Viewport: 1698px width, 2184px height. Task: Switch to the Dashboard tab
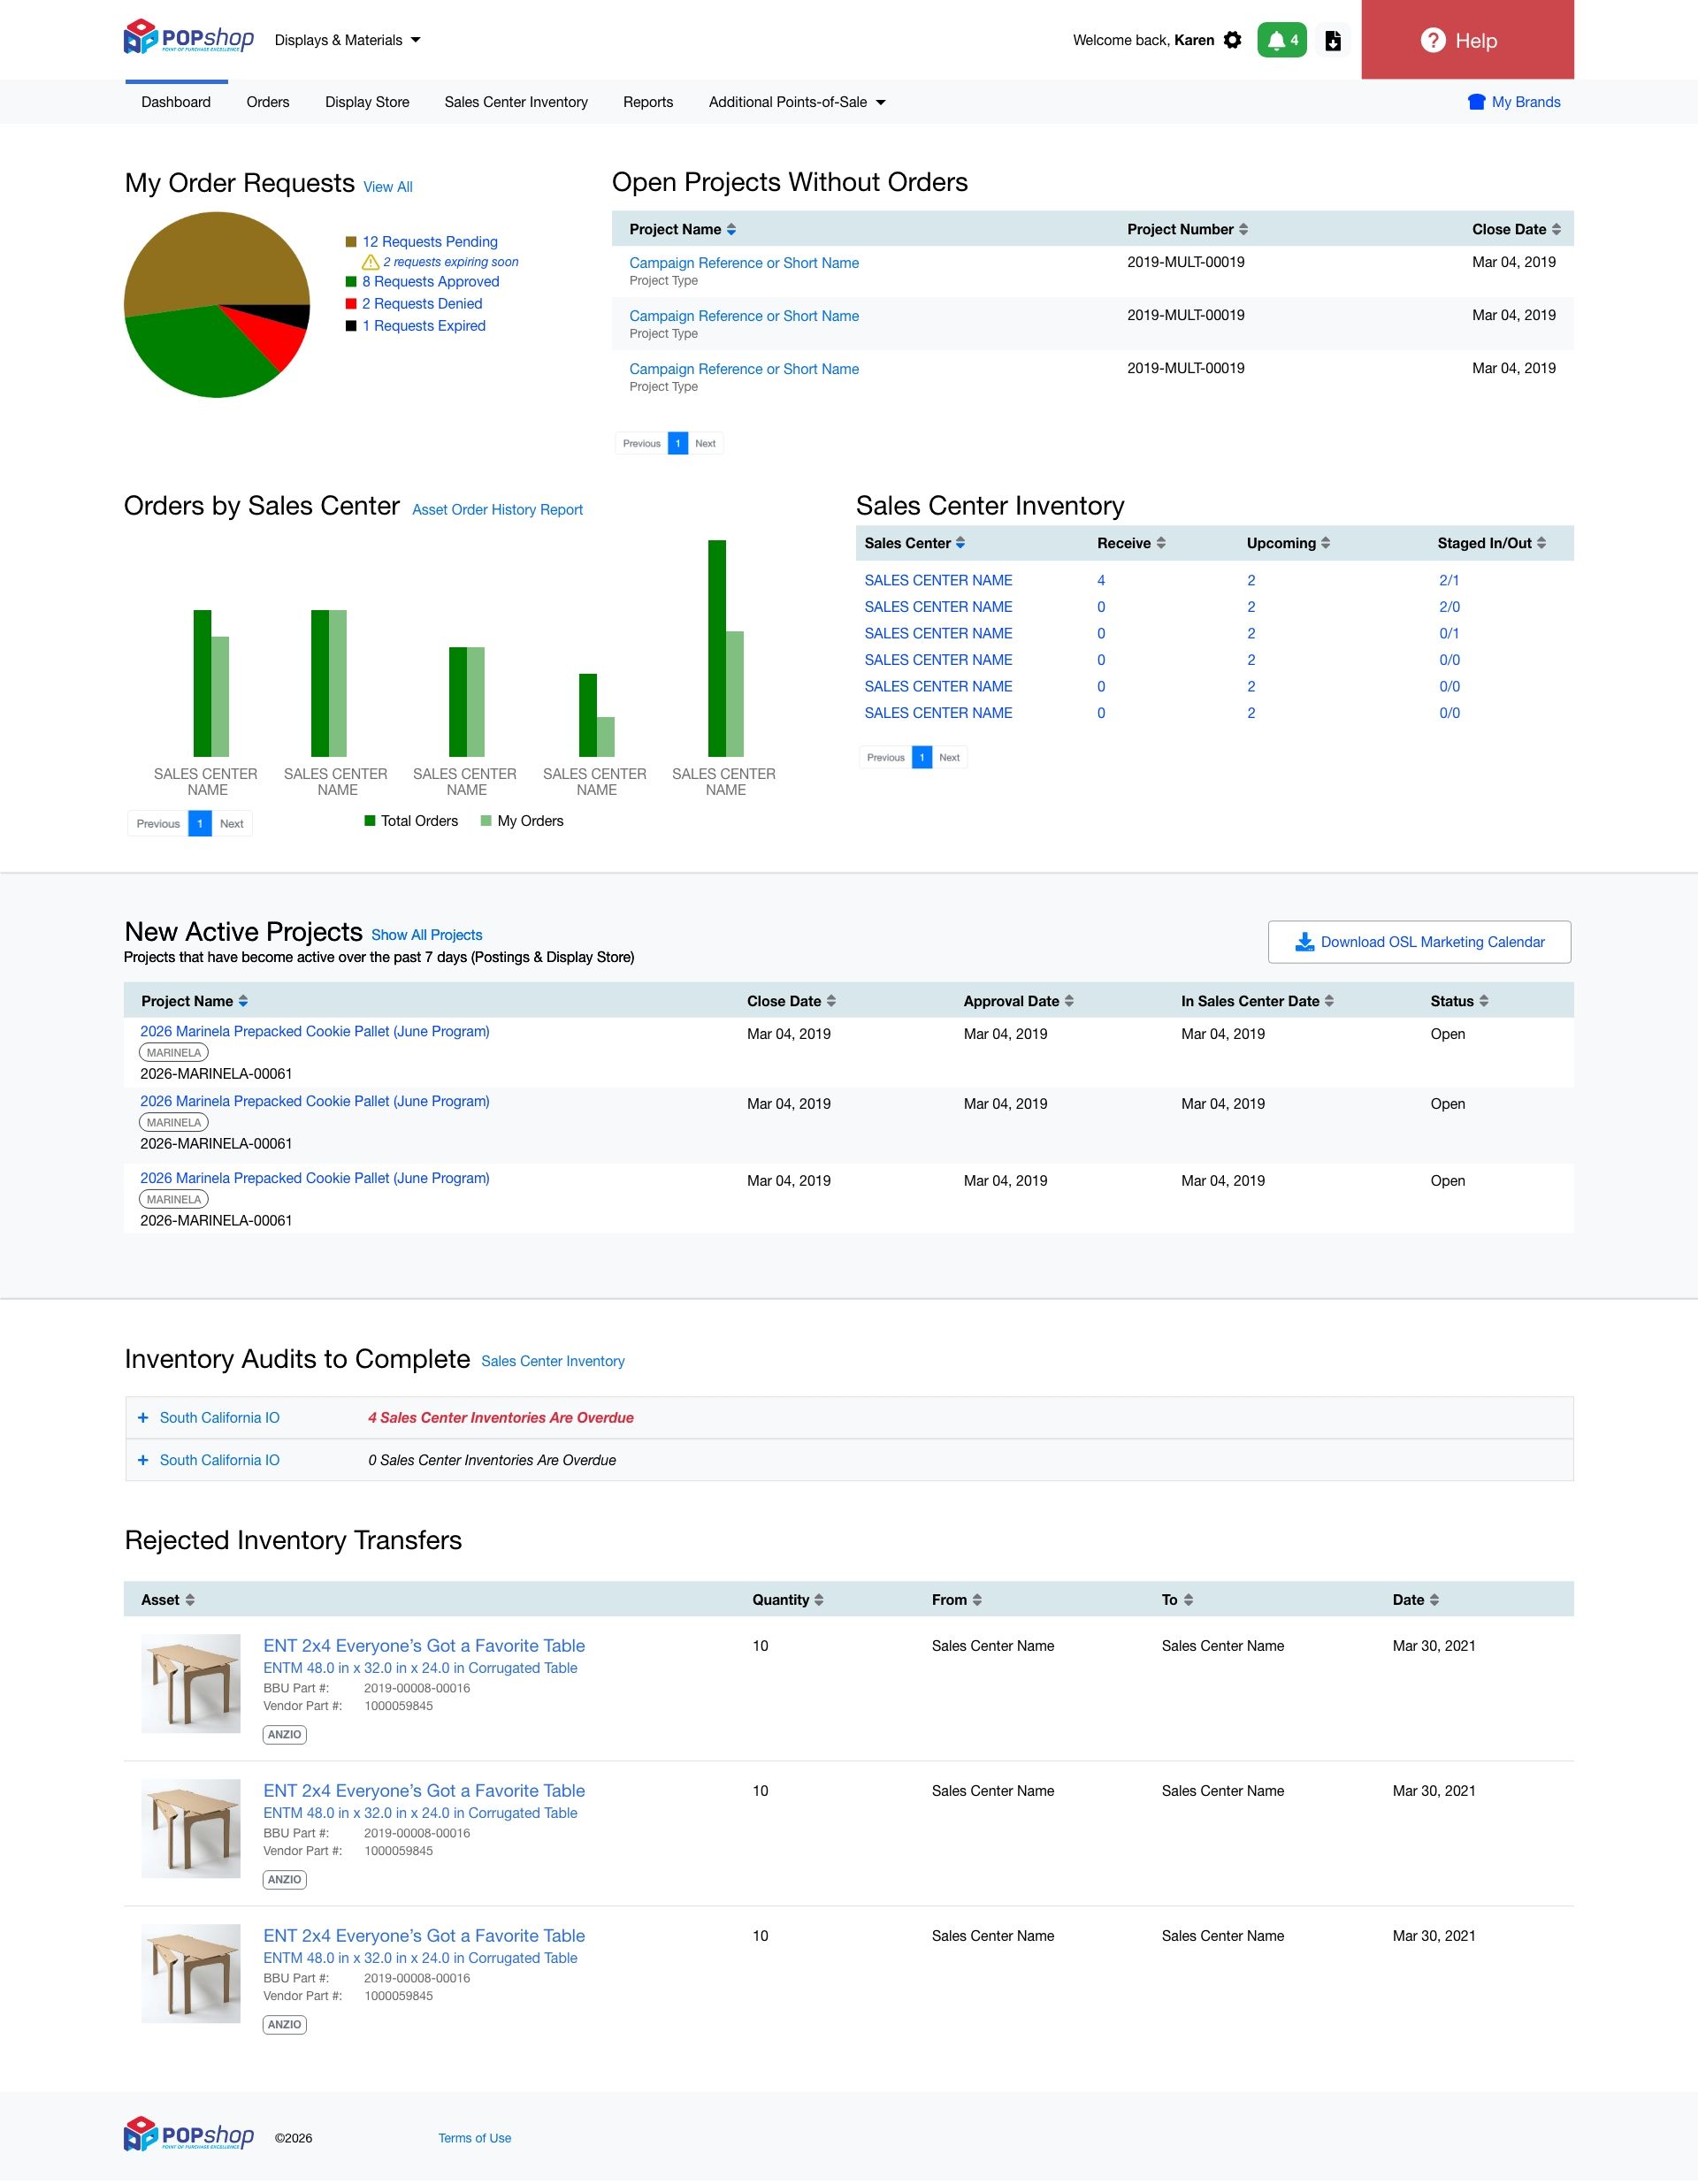[x=176, y=102]
